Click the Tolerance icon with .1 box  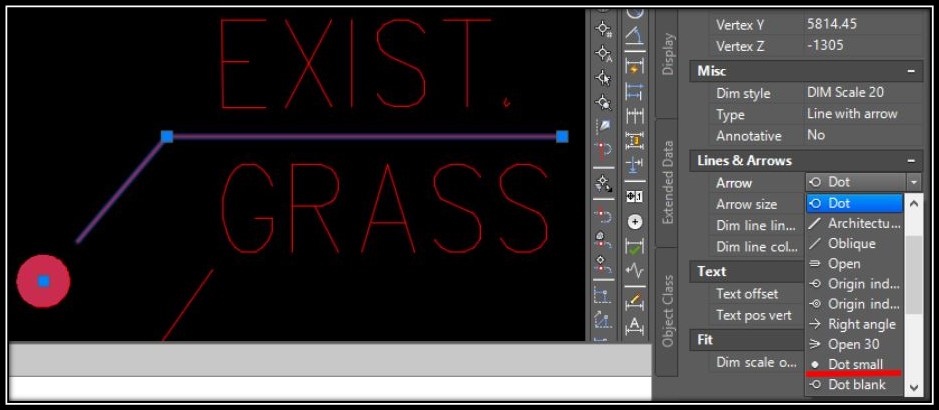[634, 196]
